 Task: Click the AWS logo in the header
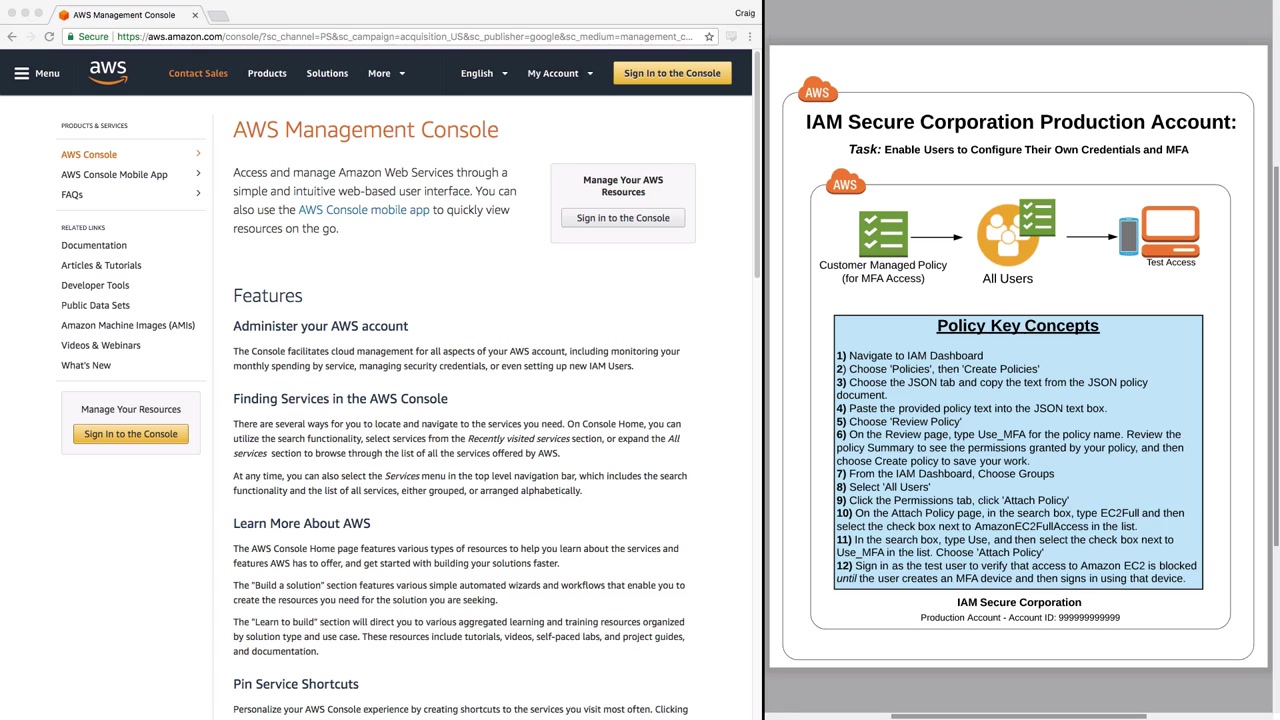(x=108, y=73)
